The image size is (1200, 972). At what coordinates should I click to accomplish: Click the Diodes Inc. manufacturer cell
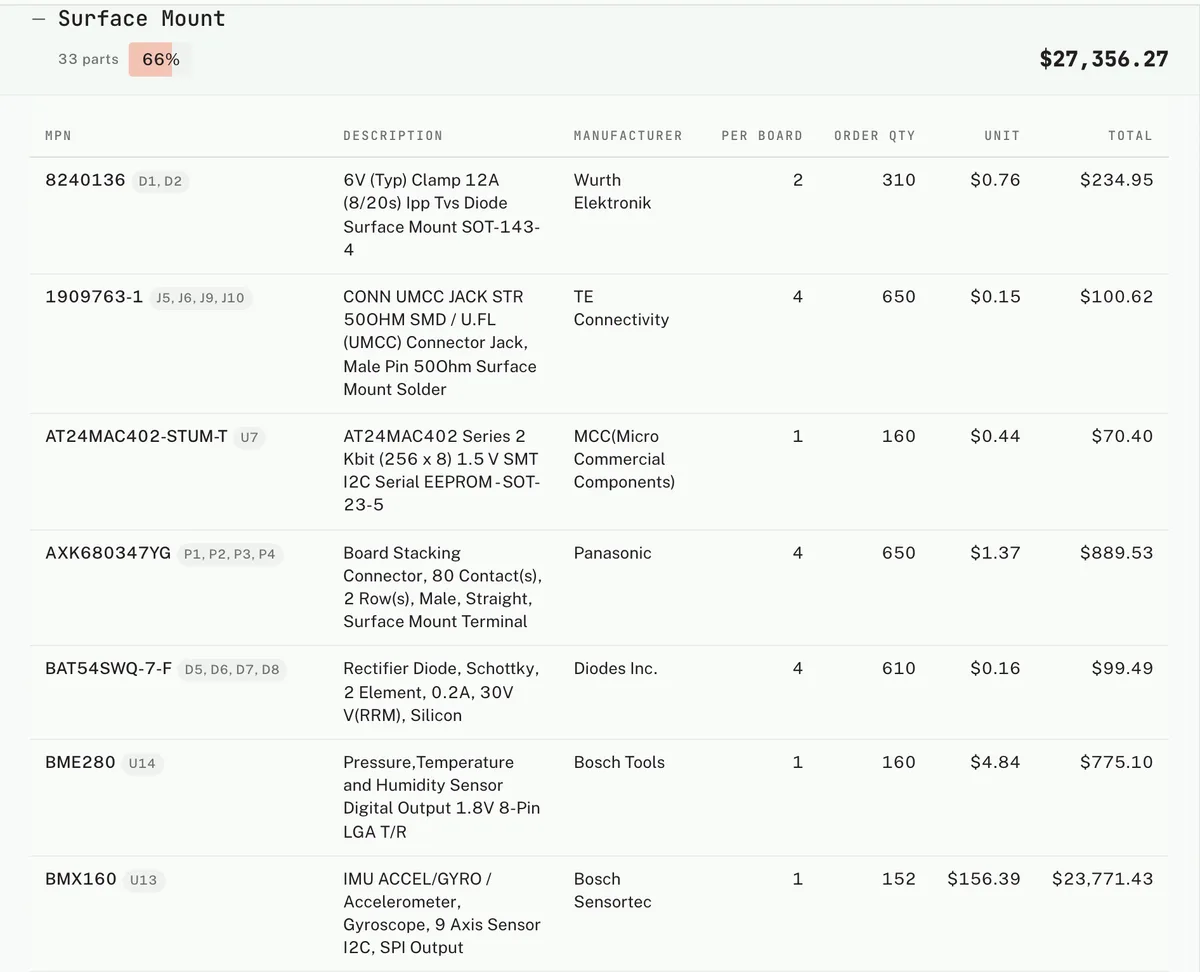click(615, 669)
